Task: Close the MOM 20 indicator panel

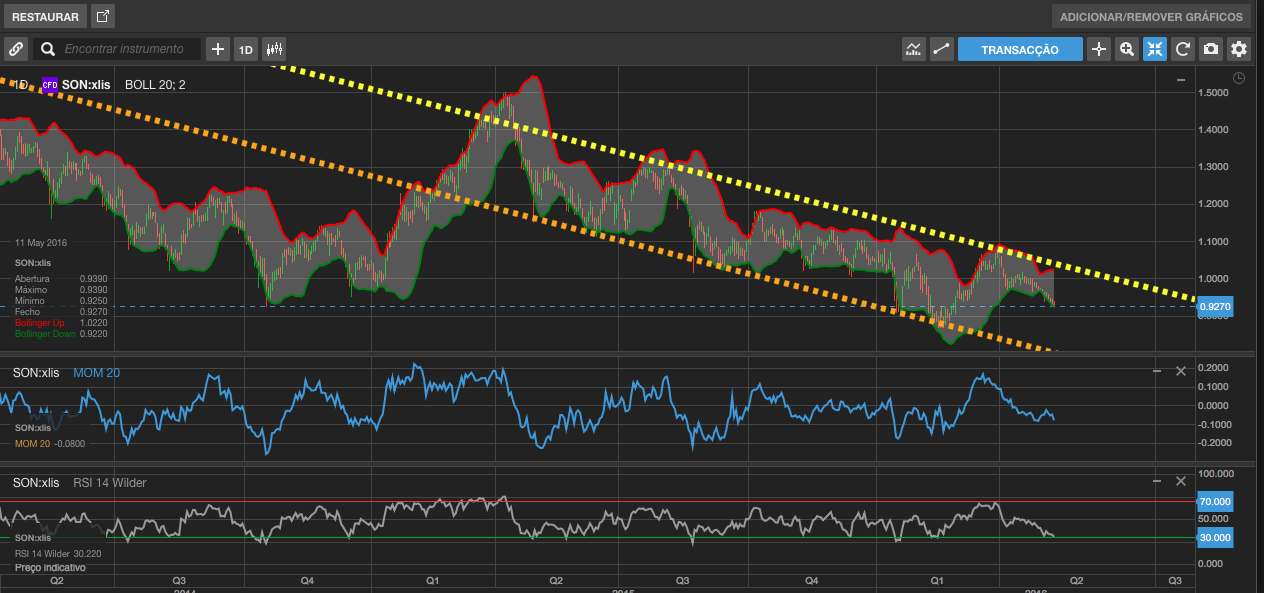Action: point(1180,371)
